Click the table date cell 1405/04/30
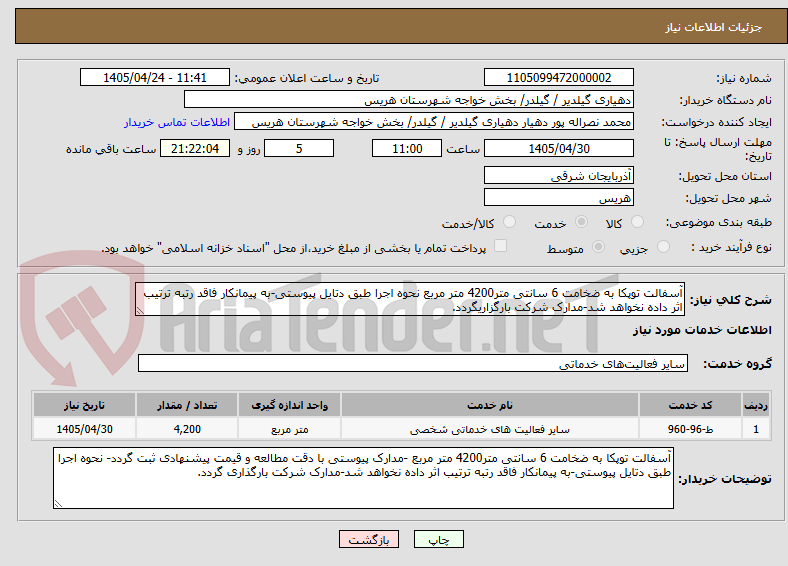This screenshot has height=566, width=788. pyautogui.click(x=84, y=429)
